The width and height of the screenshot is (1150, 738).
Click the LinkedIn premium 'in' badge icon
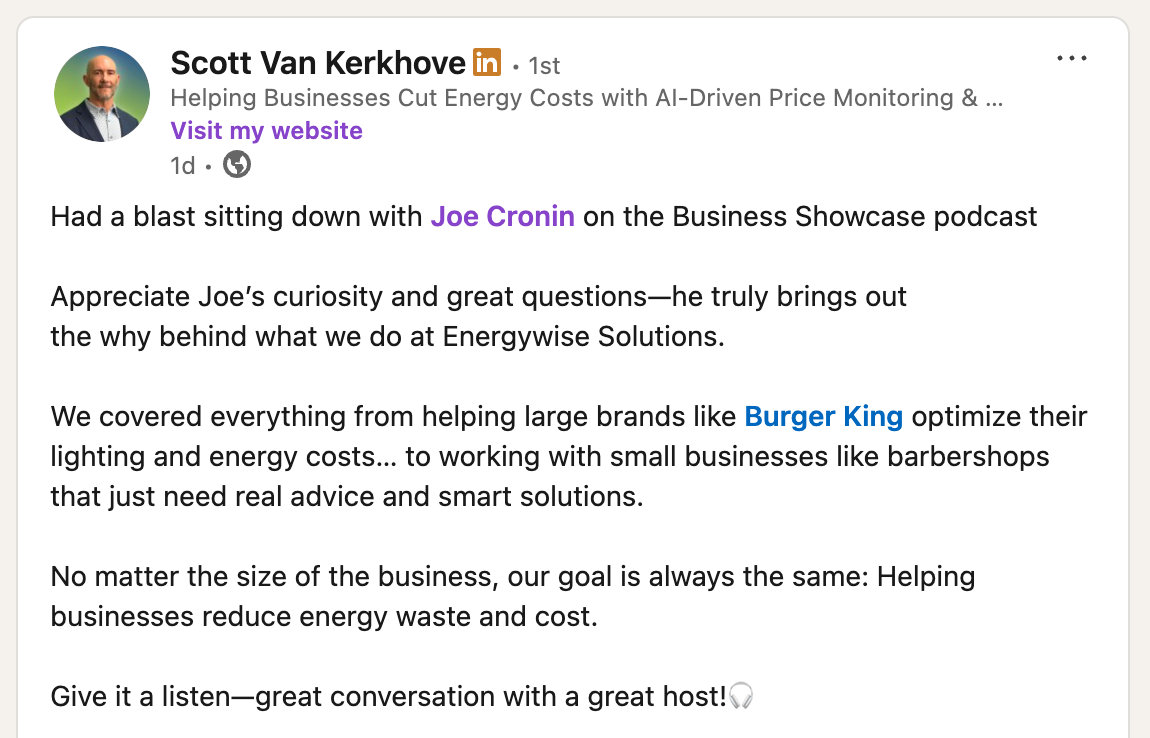(486, 62)
